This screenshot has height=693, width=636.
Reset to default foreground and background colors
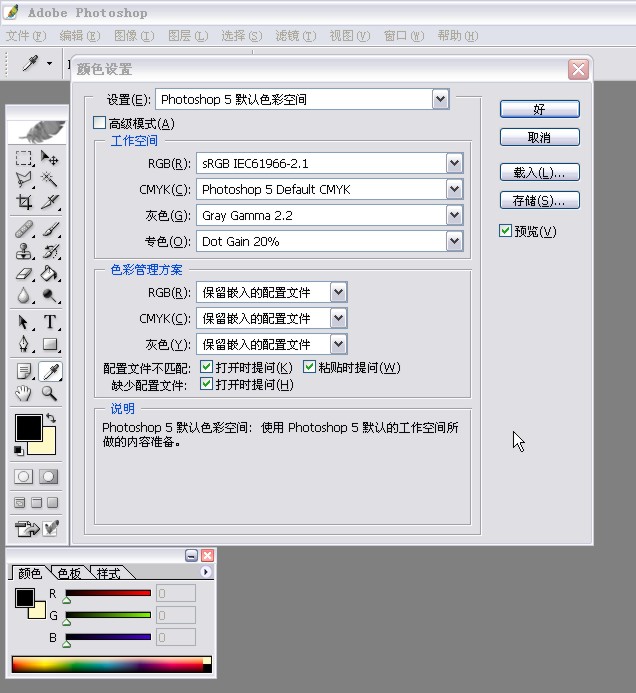tap(18, 450)
